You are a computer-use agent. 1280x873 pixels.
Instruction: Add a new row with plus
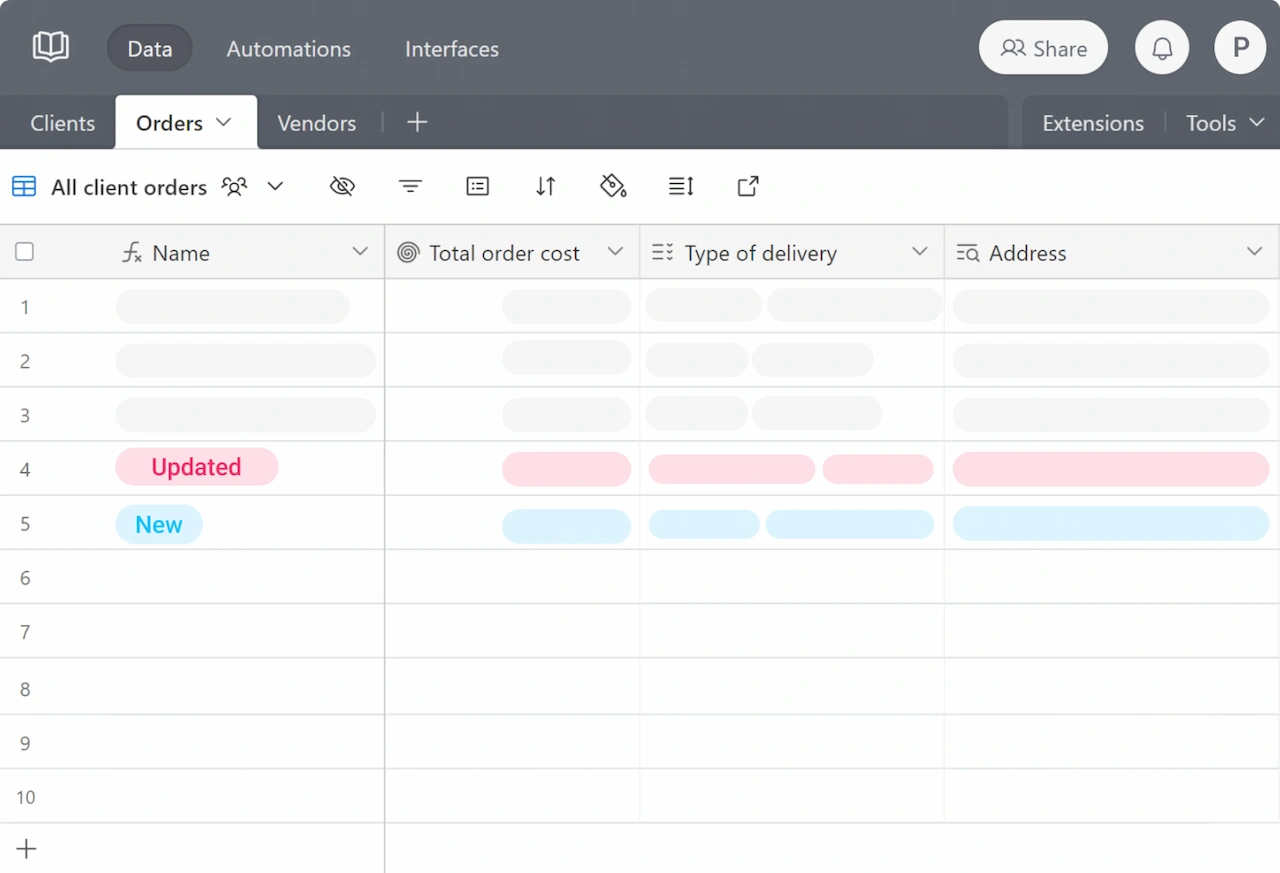click(x=26, y=849)
